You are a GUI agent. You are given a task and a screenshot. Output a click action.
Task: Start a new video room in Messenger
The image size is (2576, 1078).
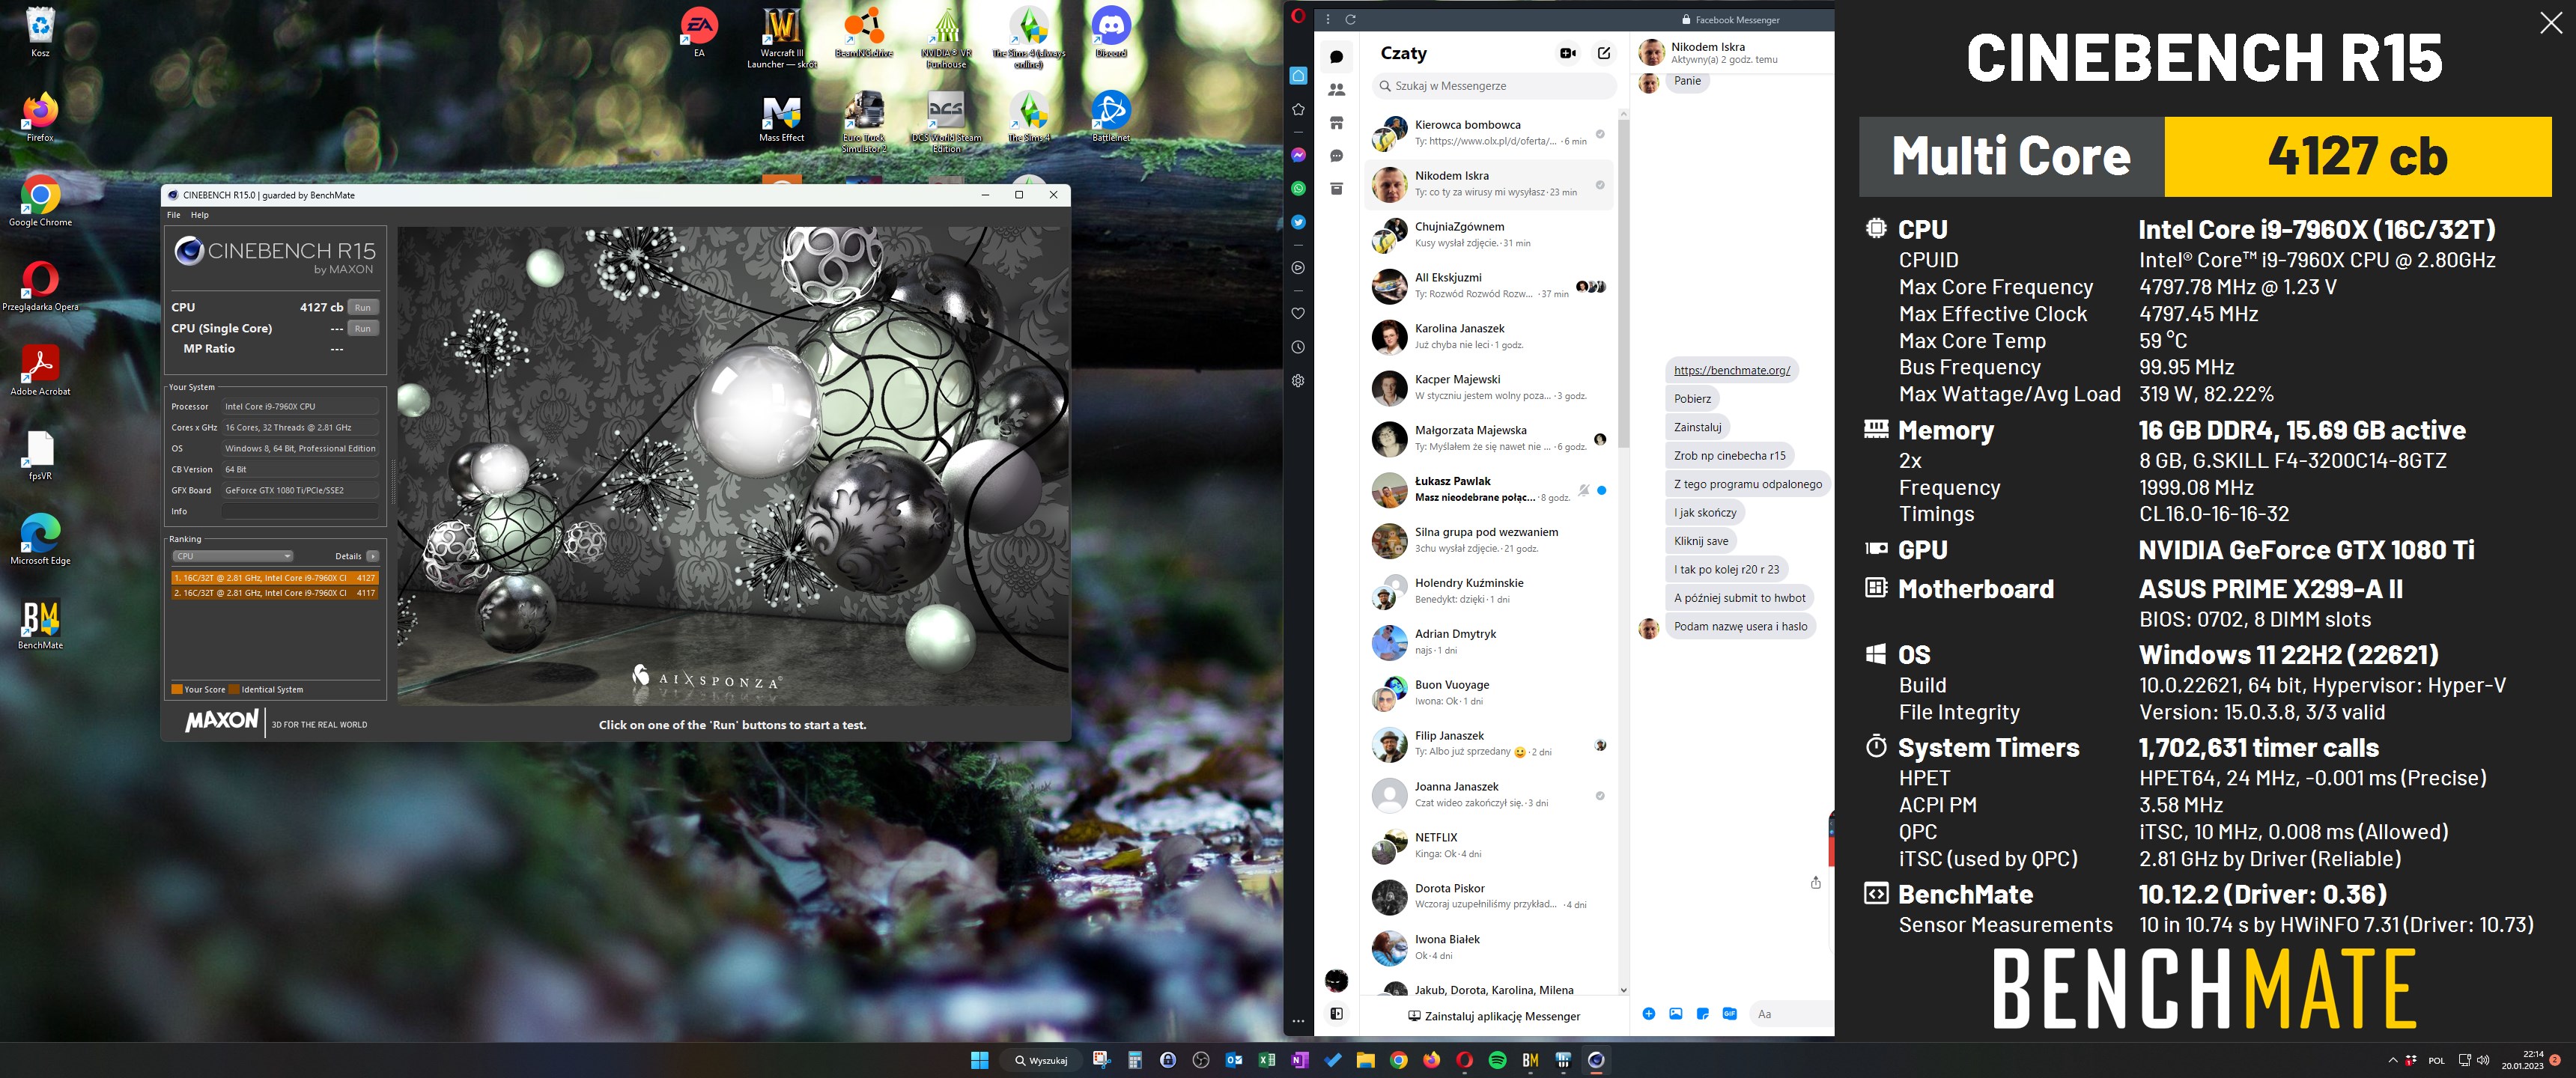pyautogui.click(x=1568, y=53)
